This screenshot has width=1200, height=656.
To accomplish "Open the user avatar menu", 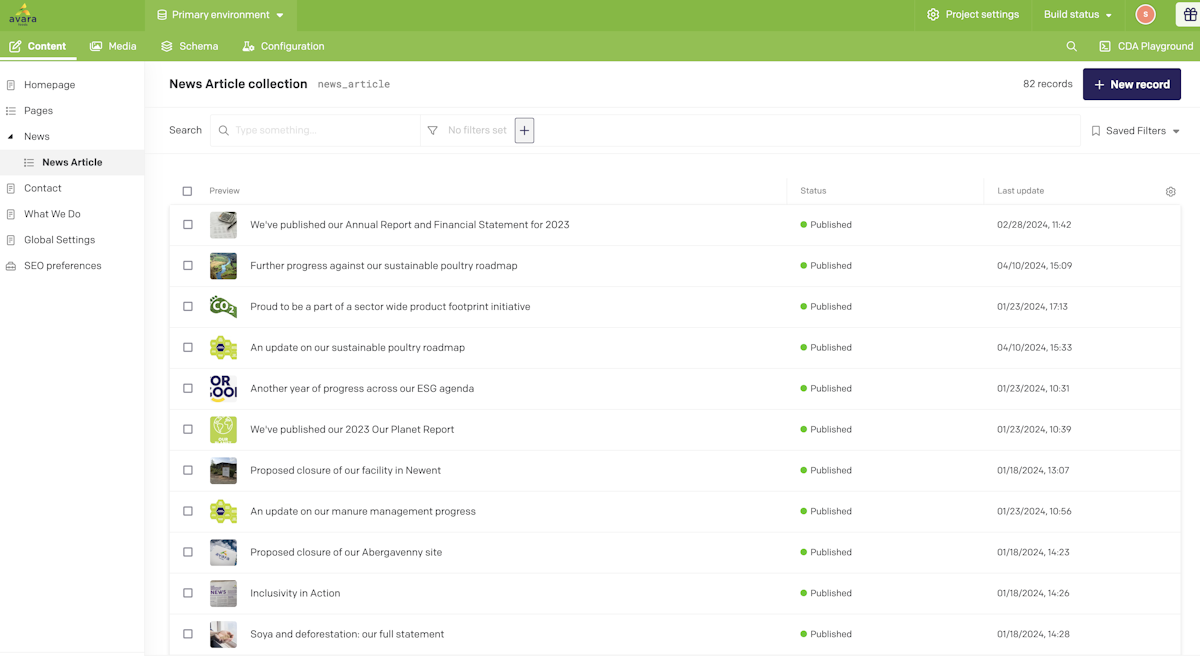I will pyautogui.click(x=1145, y=15).
